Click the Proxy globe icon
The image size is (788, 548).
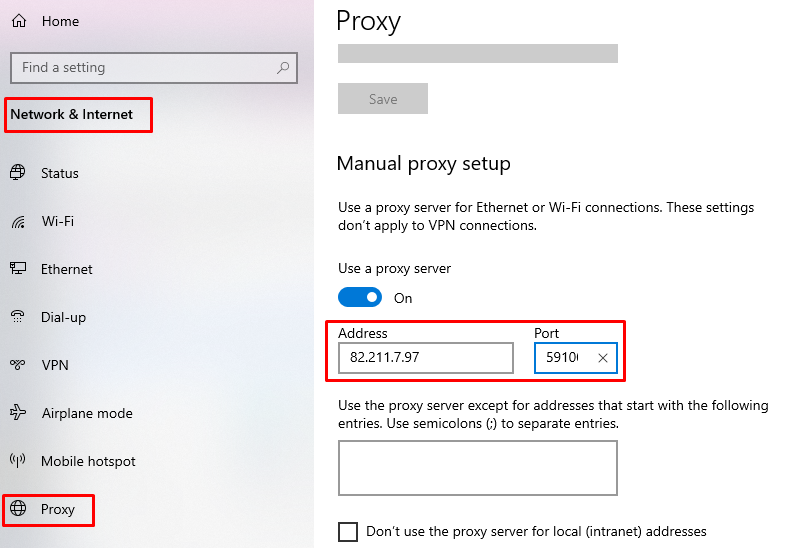point(18,508)
